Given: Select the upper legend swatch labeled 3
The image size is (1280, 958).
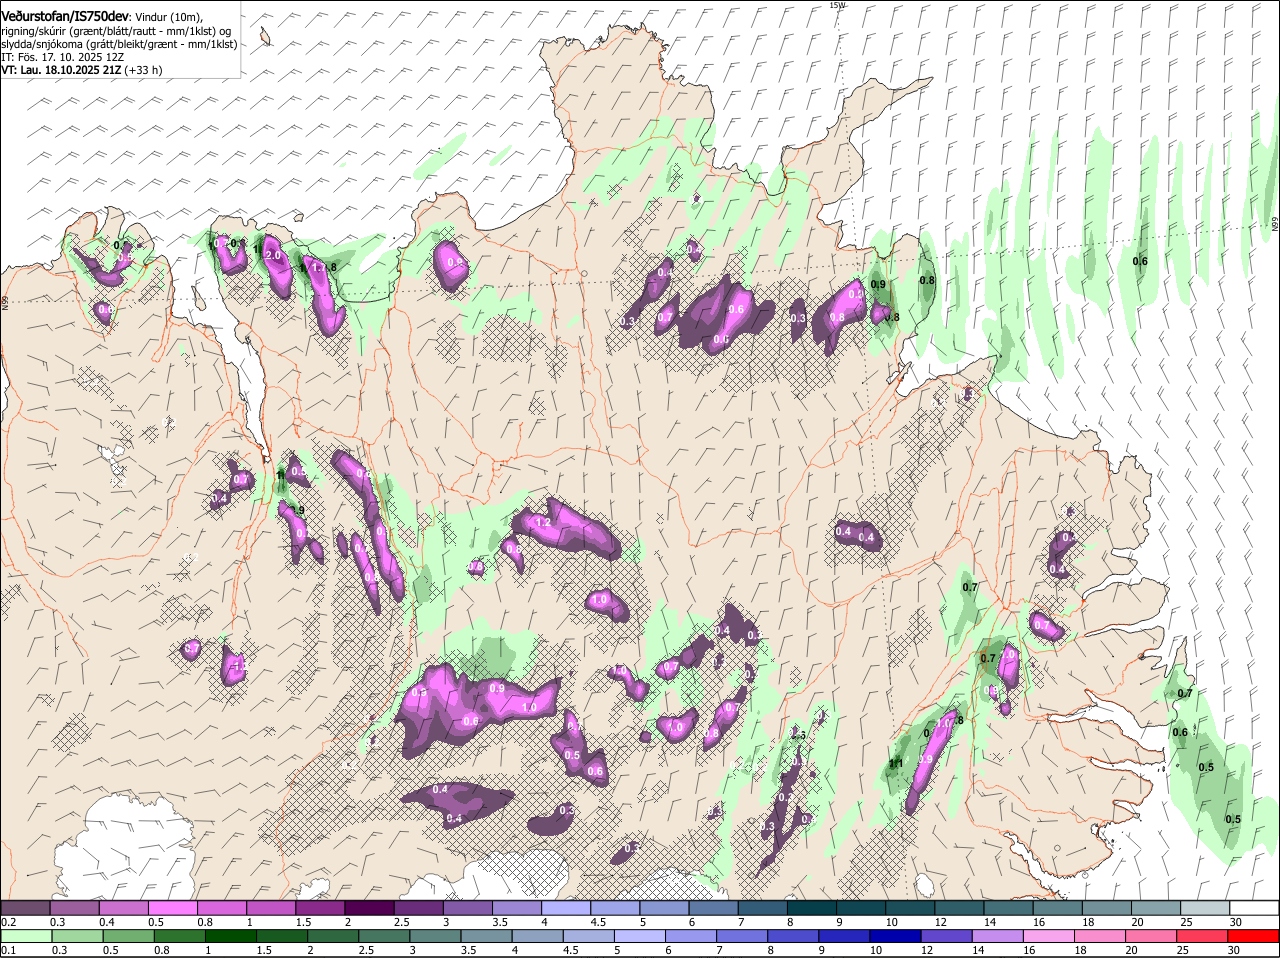Looking at the screenshot, I should pos(466,907).
